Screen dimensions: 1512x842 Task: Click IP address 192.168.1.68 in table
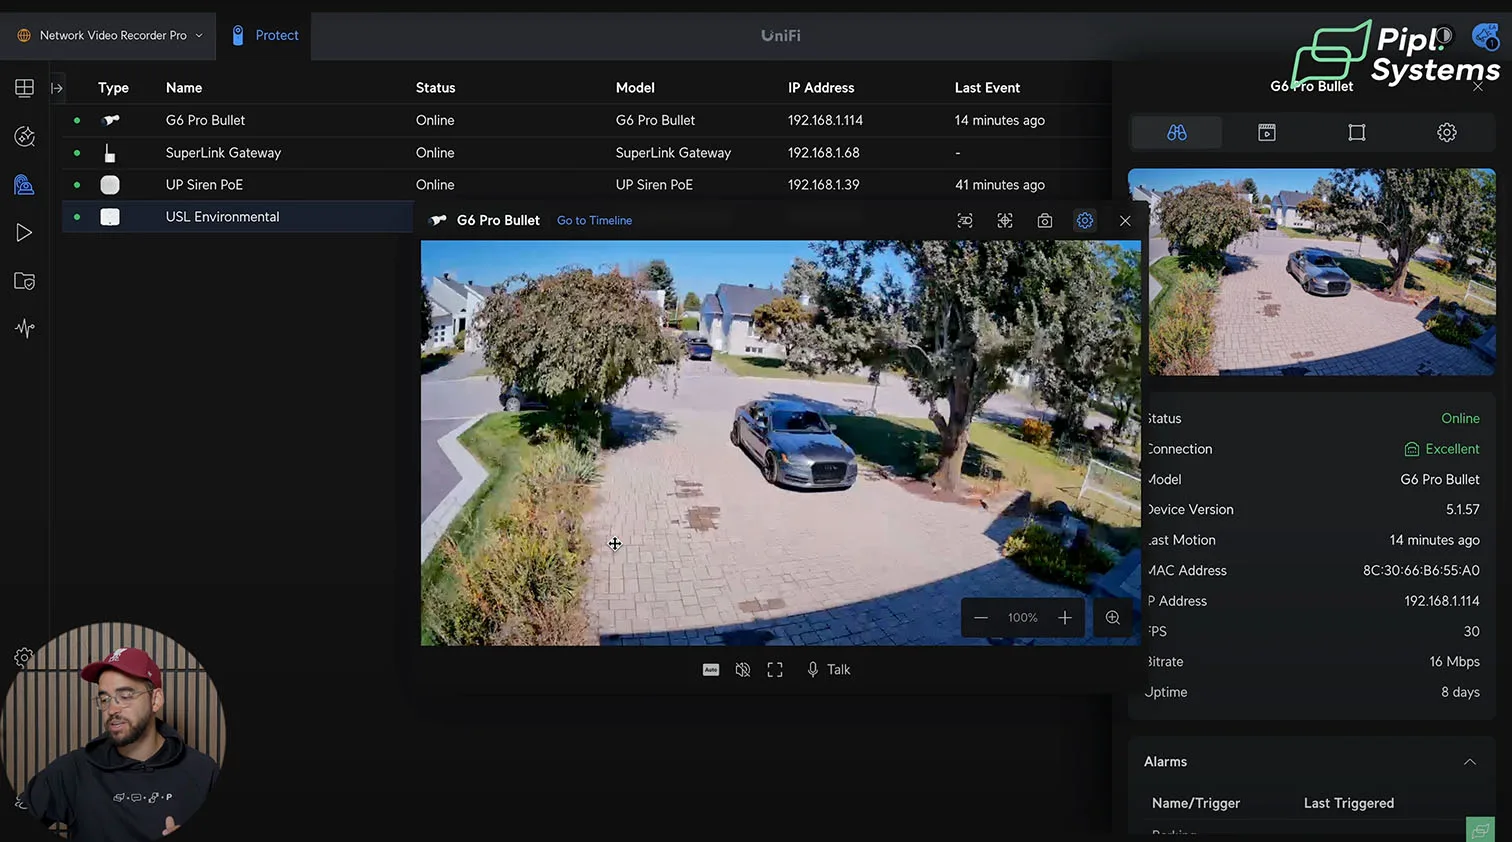click(x=823, y=153)
